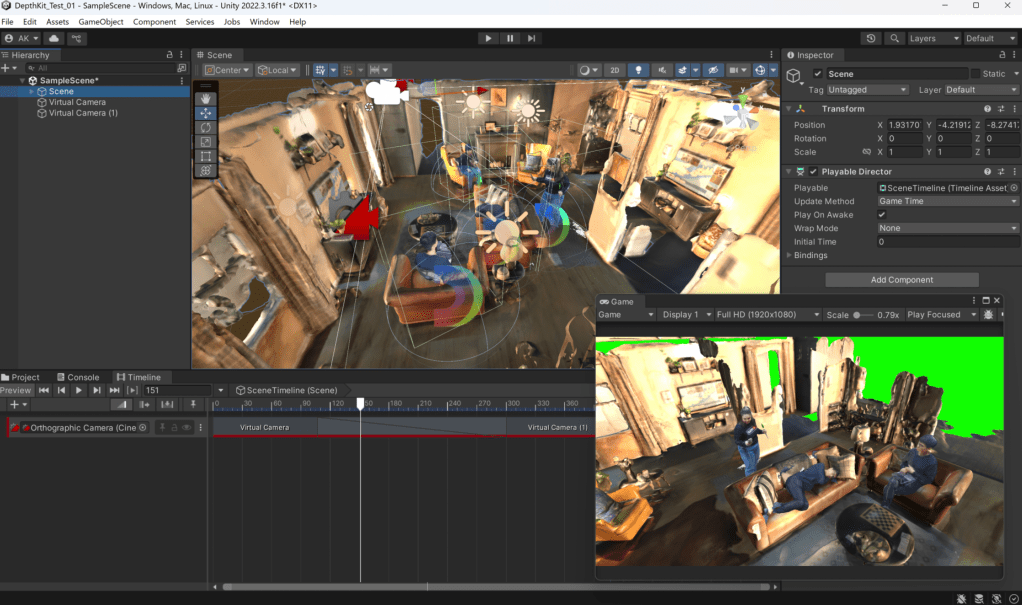Open the Update Method dropdown

[x=947, y=201]
